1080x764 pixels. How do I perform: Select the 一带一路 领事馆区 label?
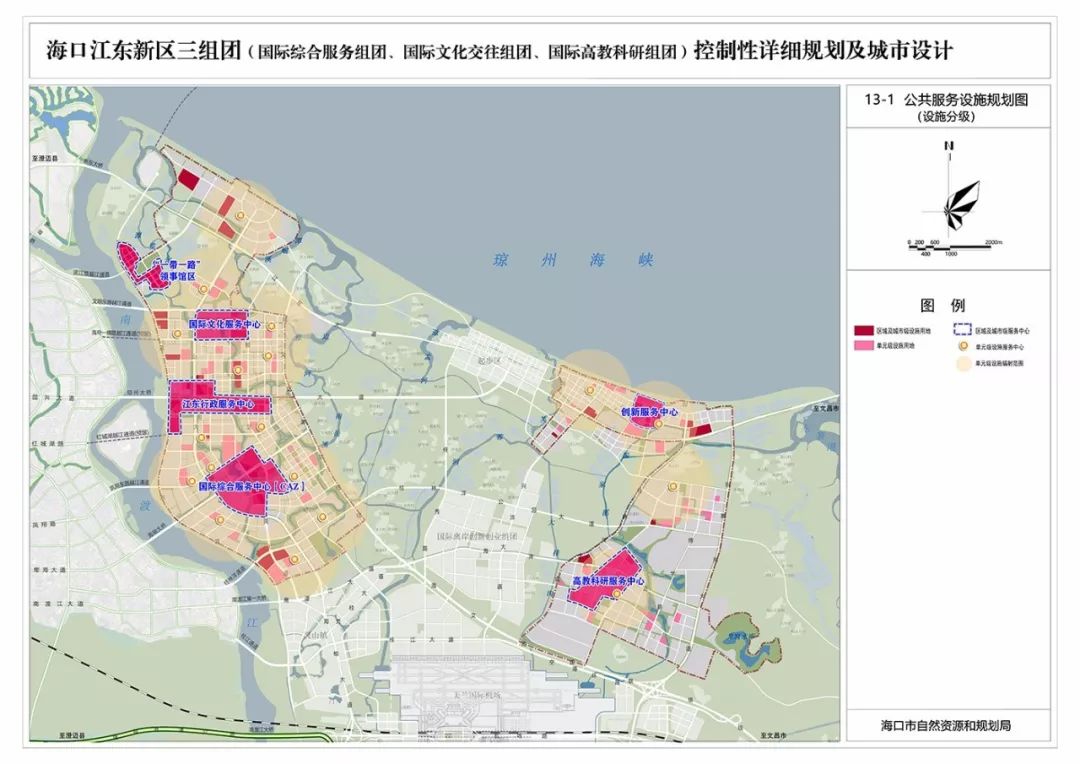tap(177, 271)
